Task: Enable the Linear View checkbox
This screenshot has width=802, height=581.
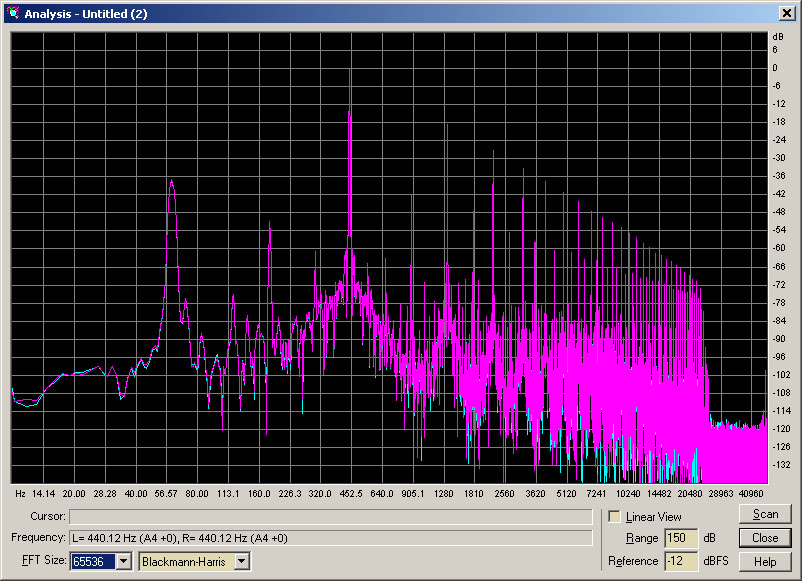Action: pyautogui.click(x=615, y=517)
